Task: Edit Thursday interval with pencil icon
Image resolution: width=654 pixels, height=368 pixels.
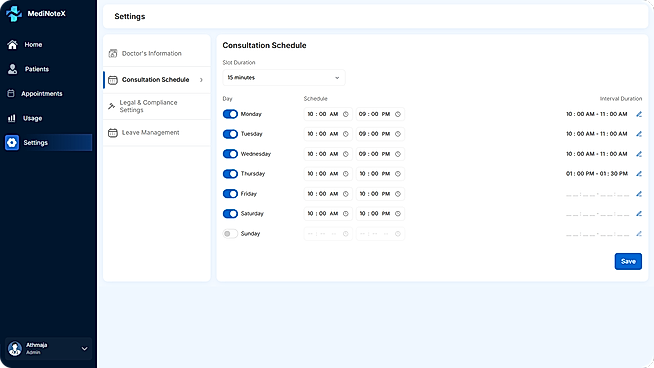Action: (x=639, y=174)
